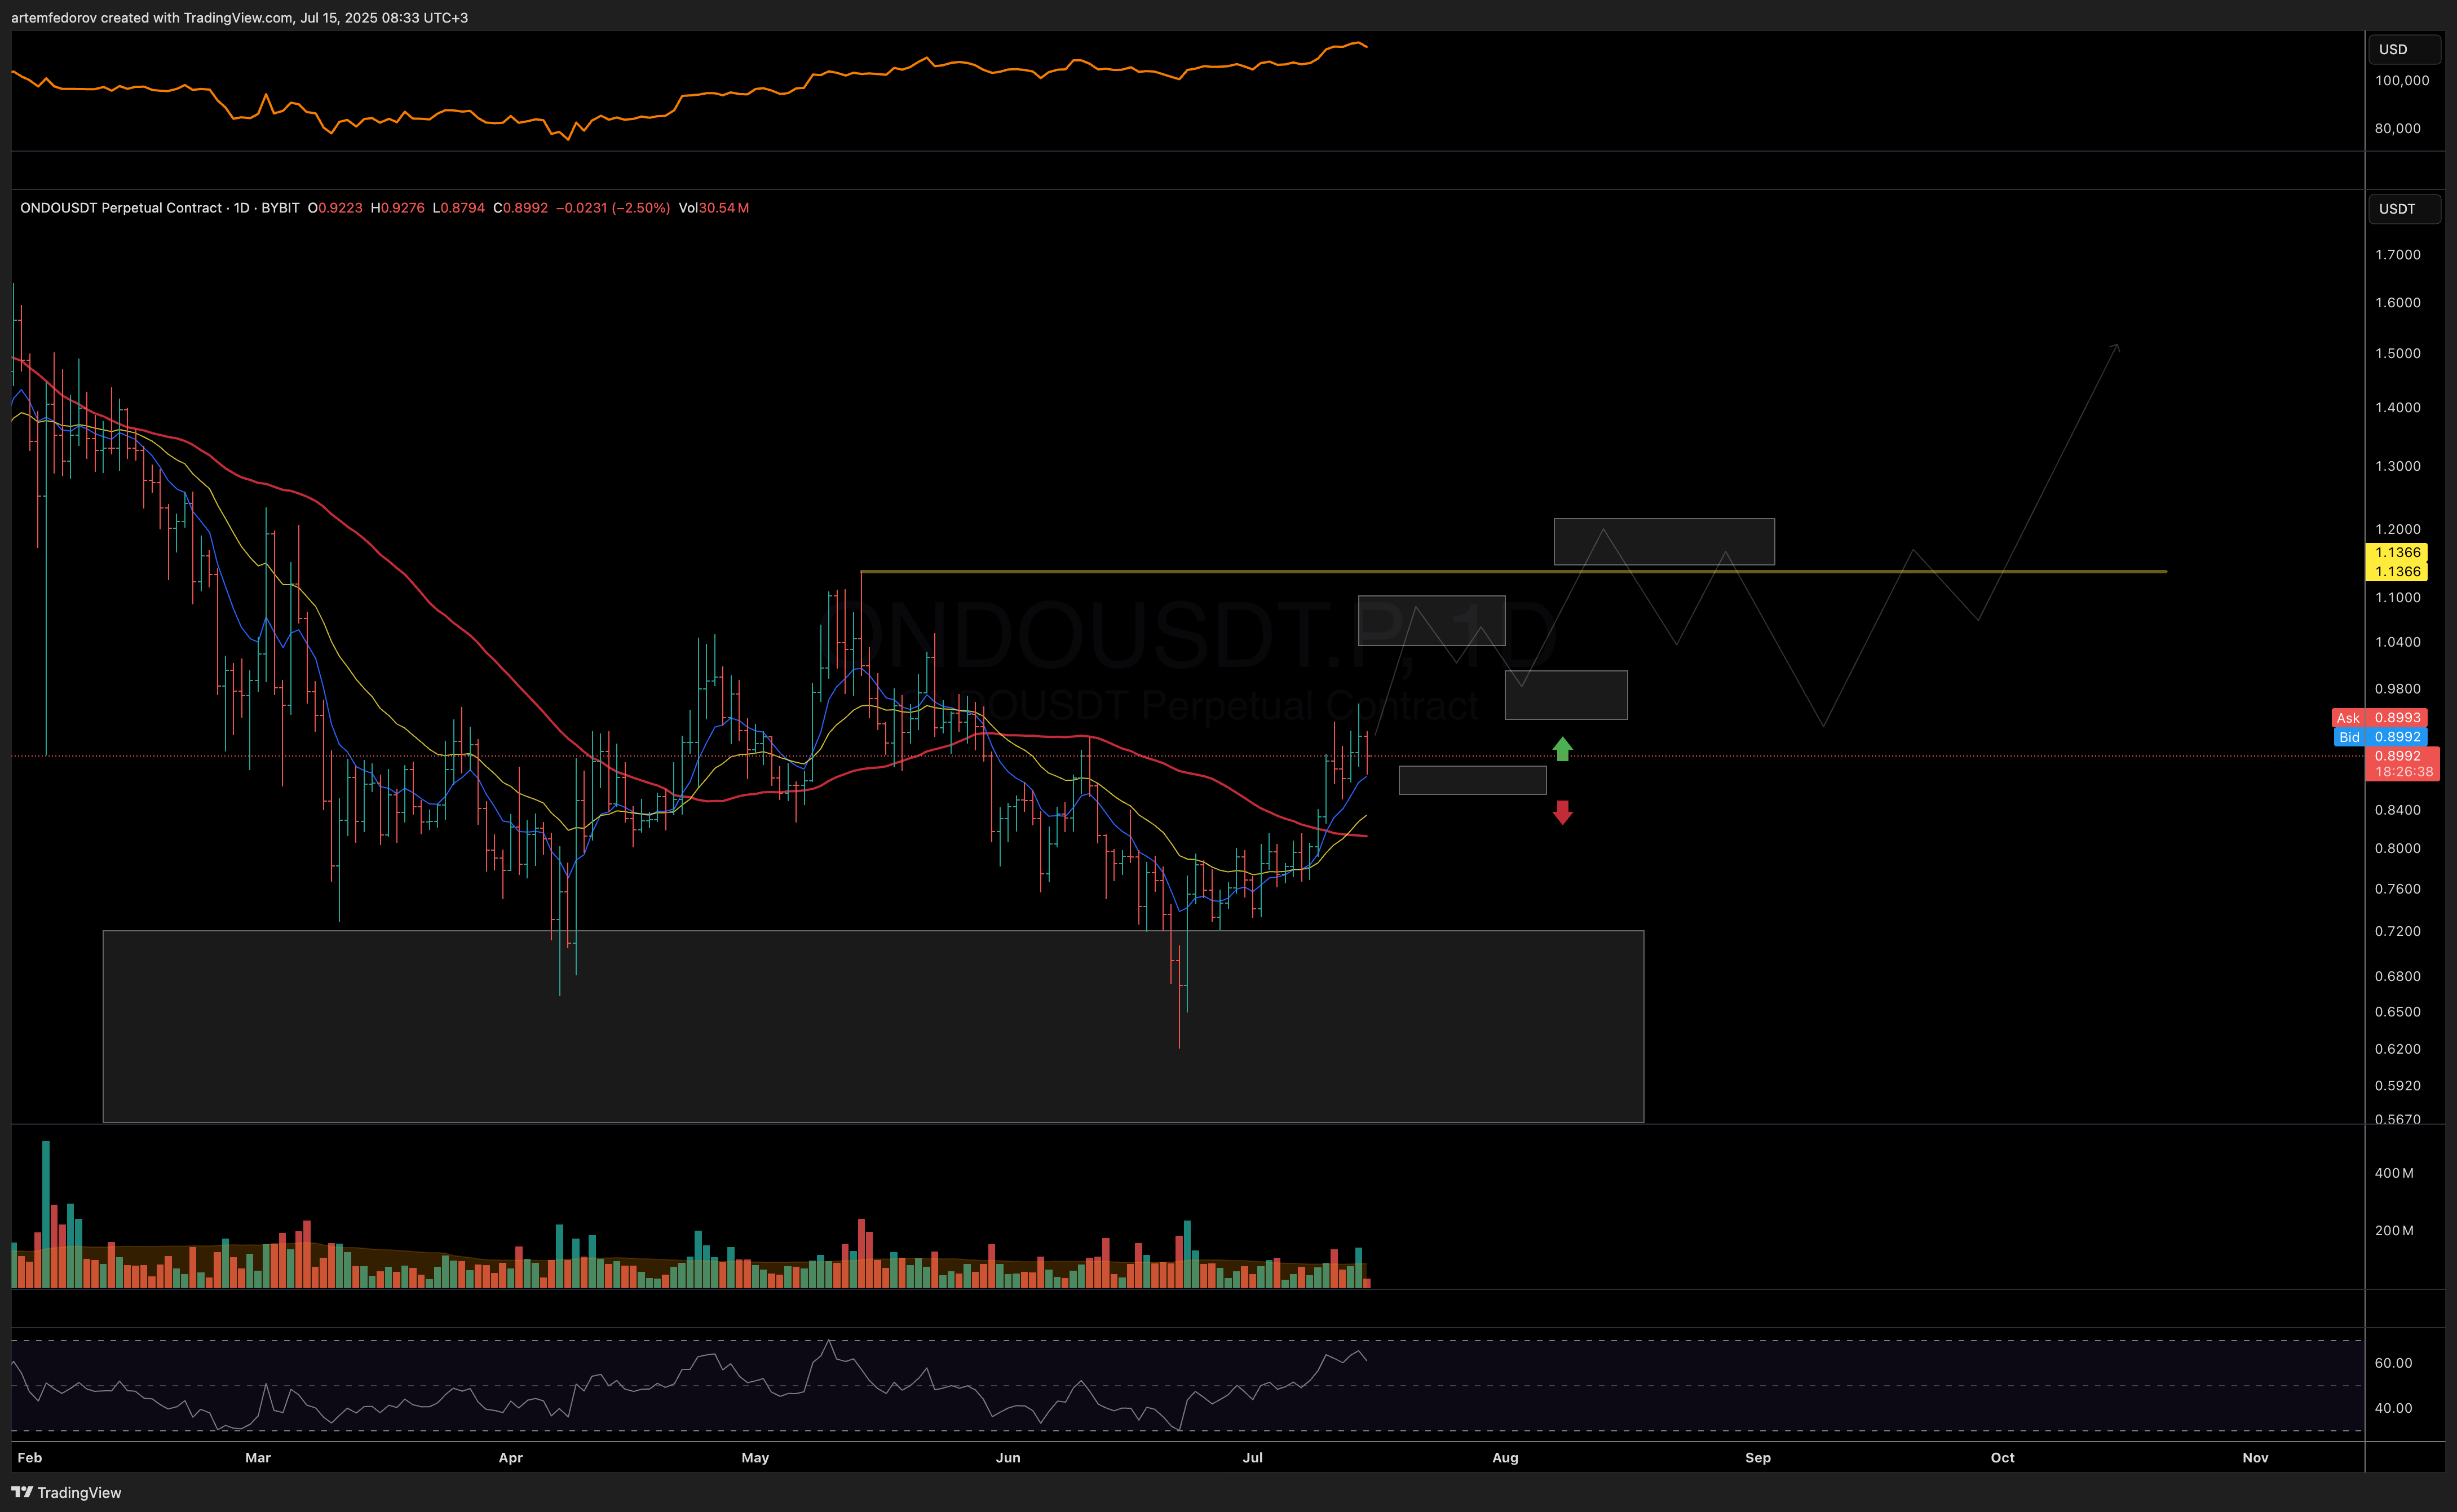Click the 60.00 RSI scale label
This screenshot has width=2457, height=1512.
point(2393,1363)
